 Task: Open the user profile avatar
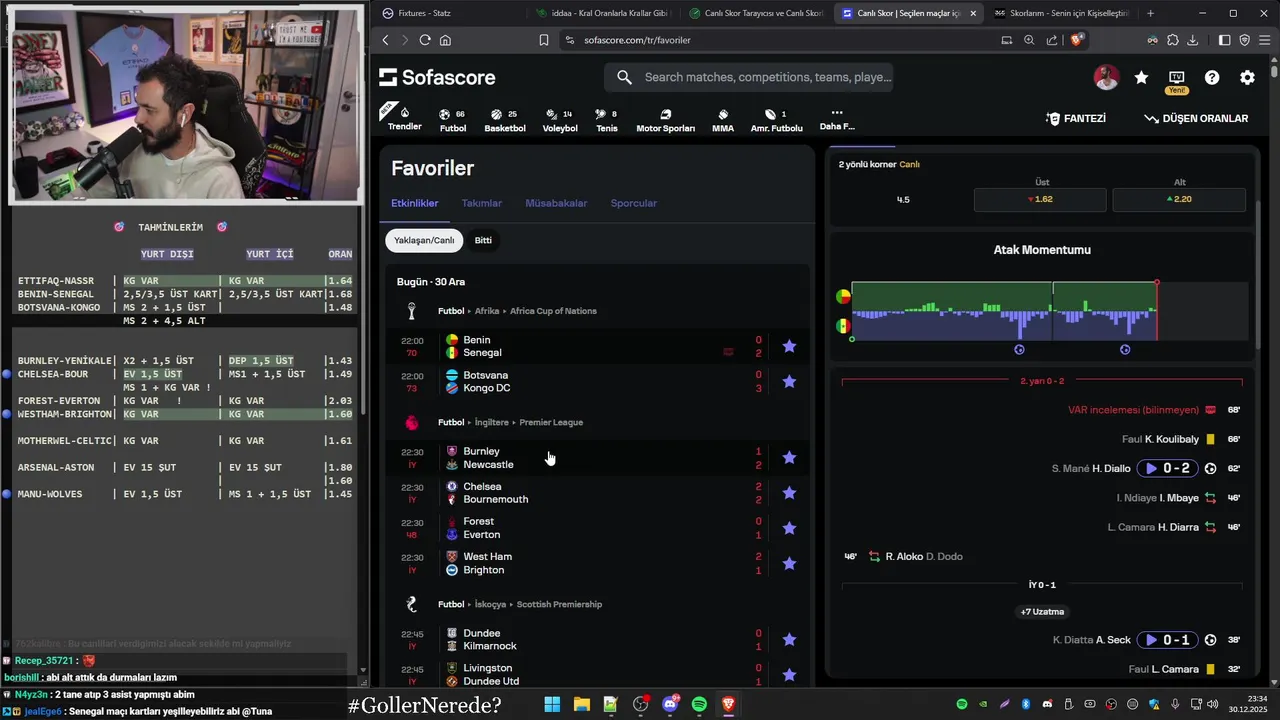pyautogui.click(x=1106, y=77)
